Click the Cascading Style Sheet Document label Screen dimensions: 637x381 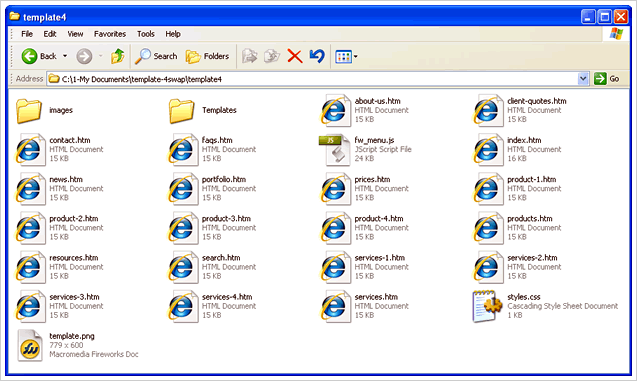pos(563,306)
